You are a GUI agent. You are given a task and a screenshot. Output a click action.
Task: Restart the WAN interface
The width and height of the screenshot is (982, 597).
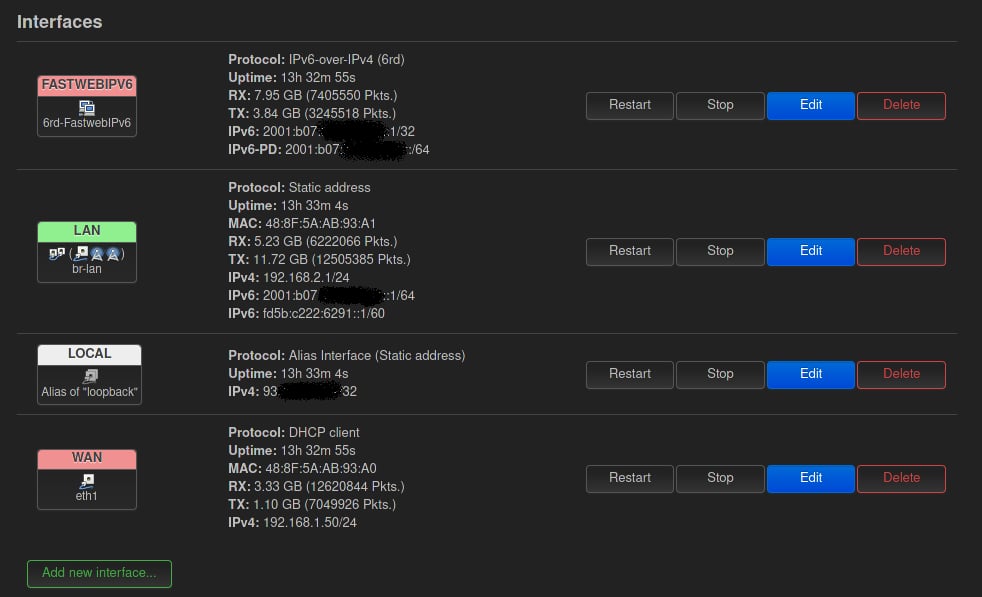pyautogui.click(x=629, y=478)
